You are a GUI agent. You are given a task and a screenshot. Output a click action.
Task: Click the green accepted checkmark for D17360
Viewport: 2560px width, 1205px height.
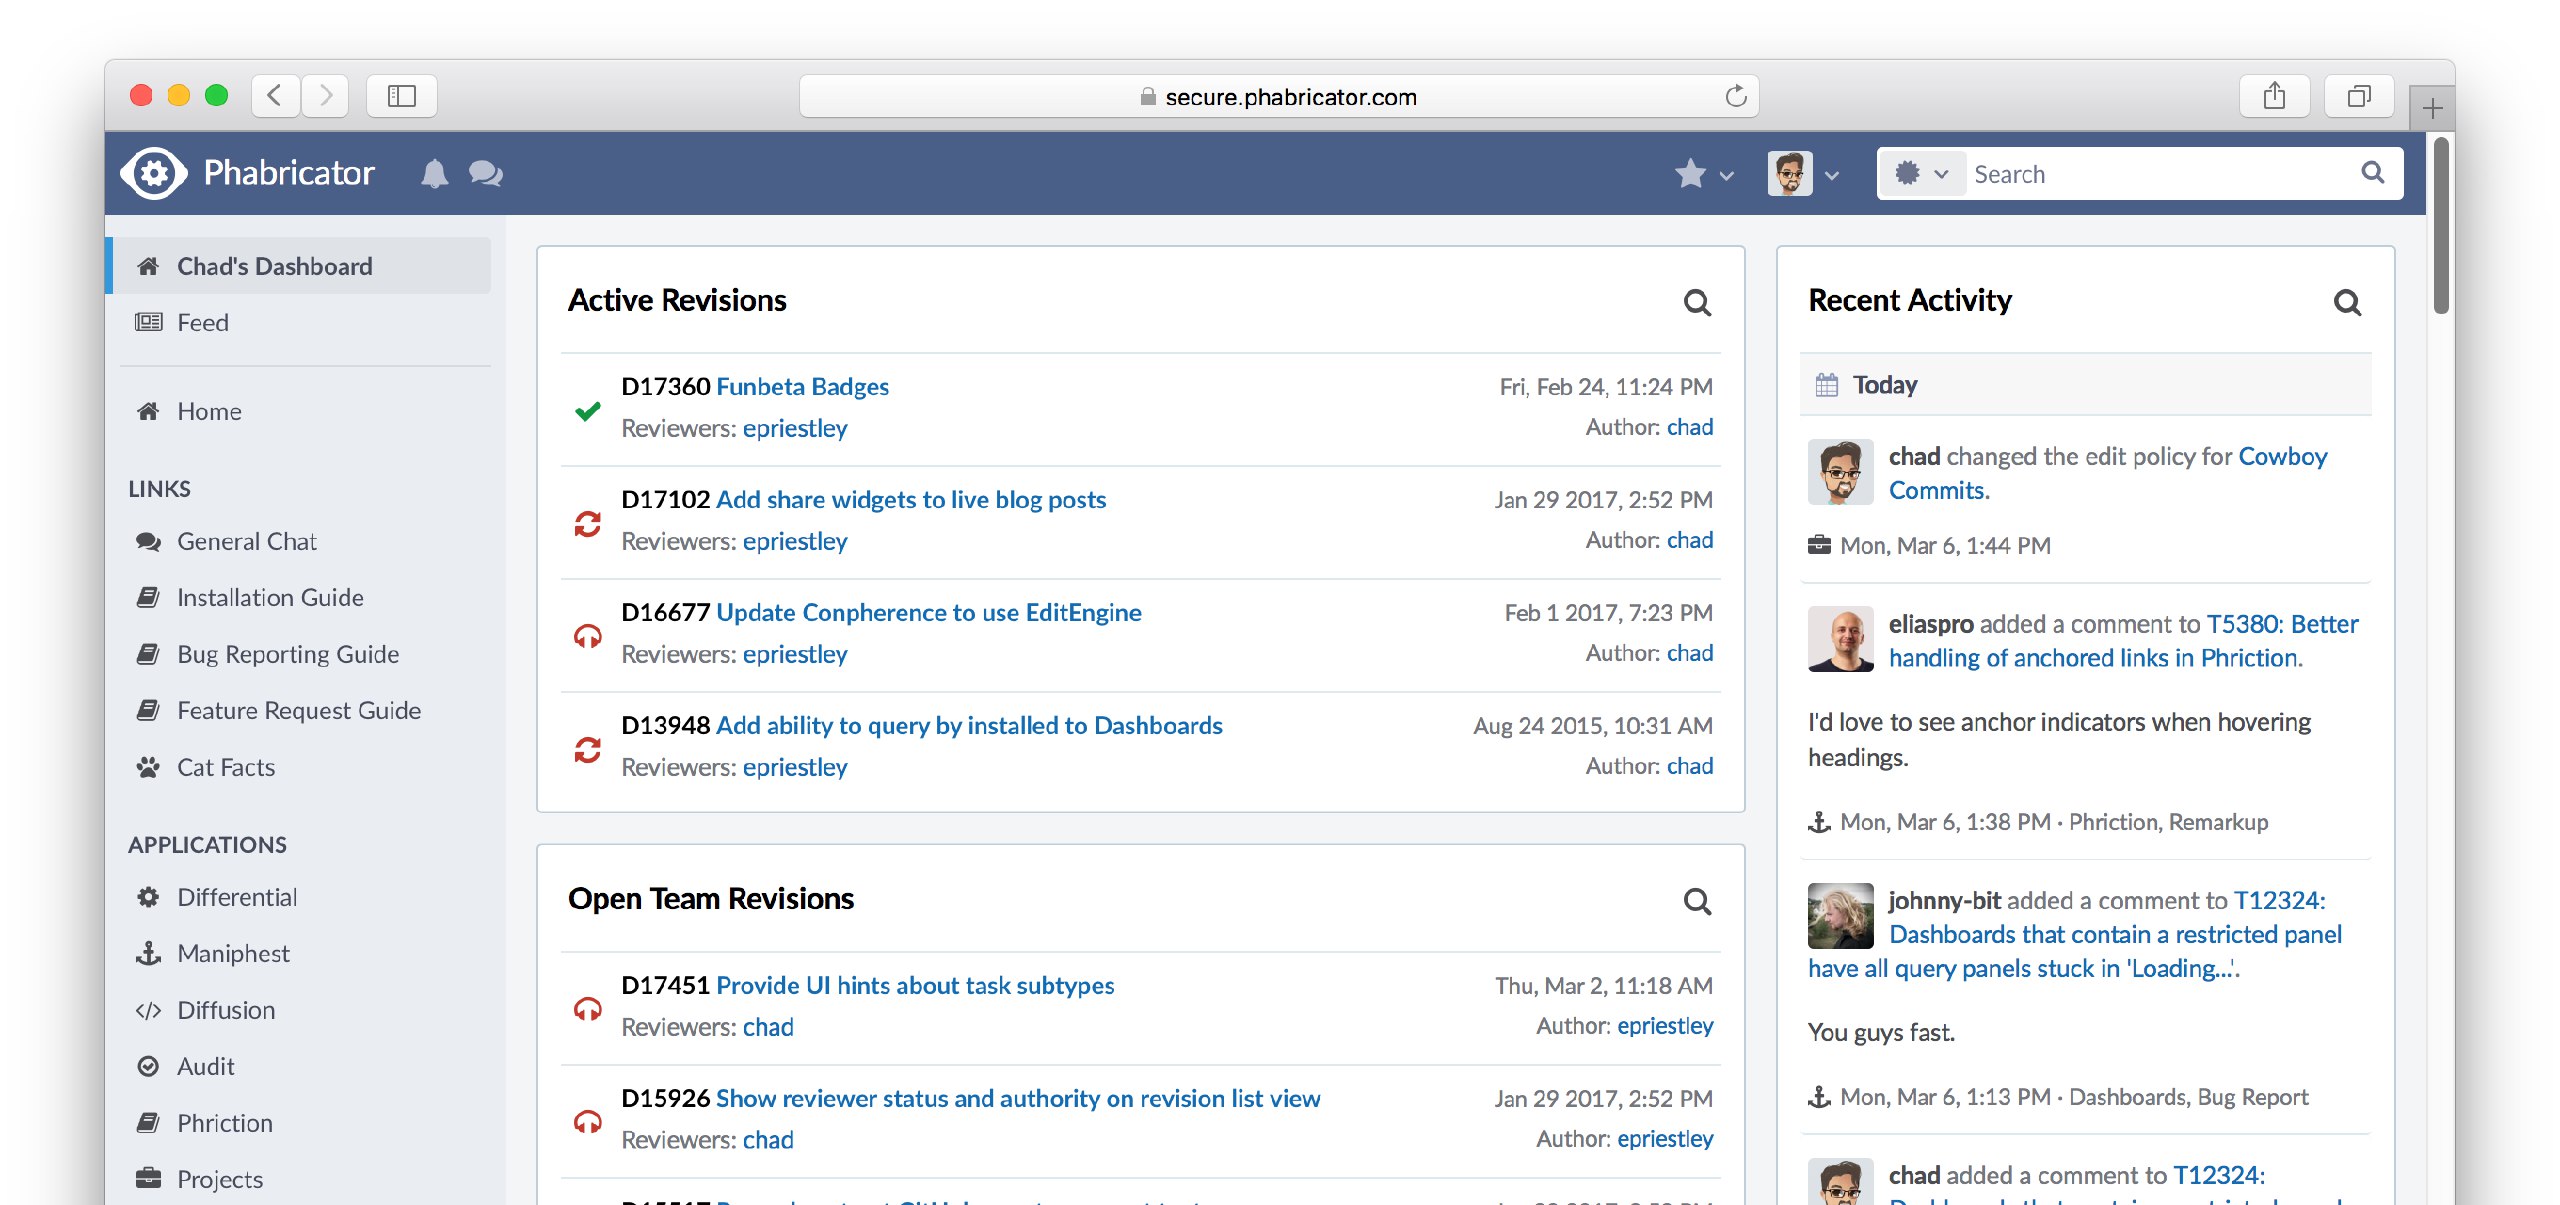(x=588, y=410)
